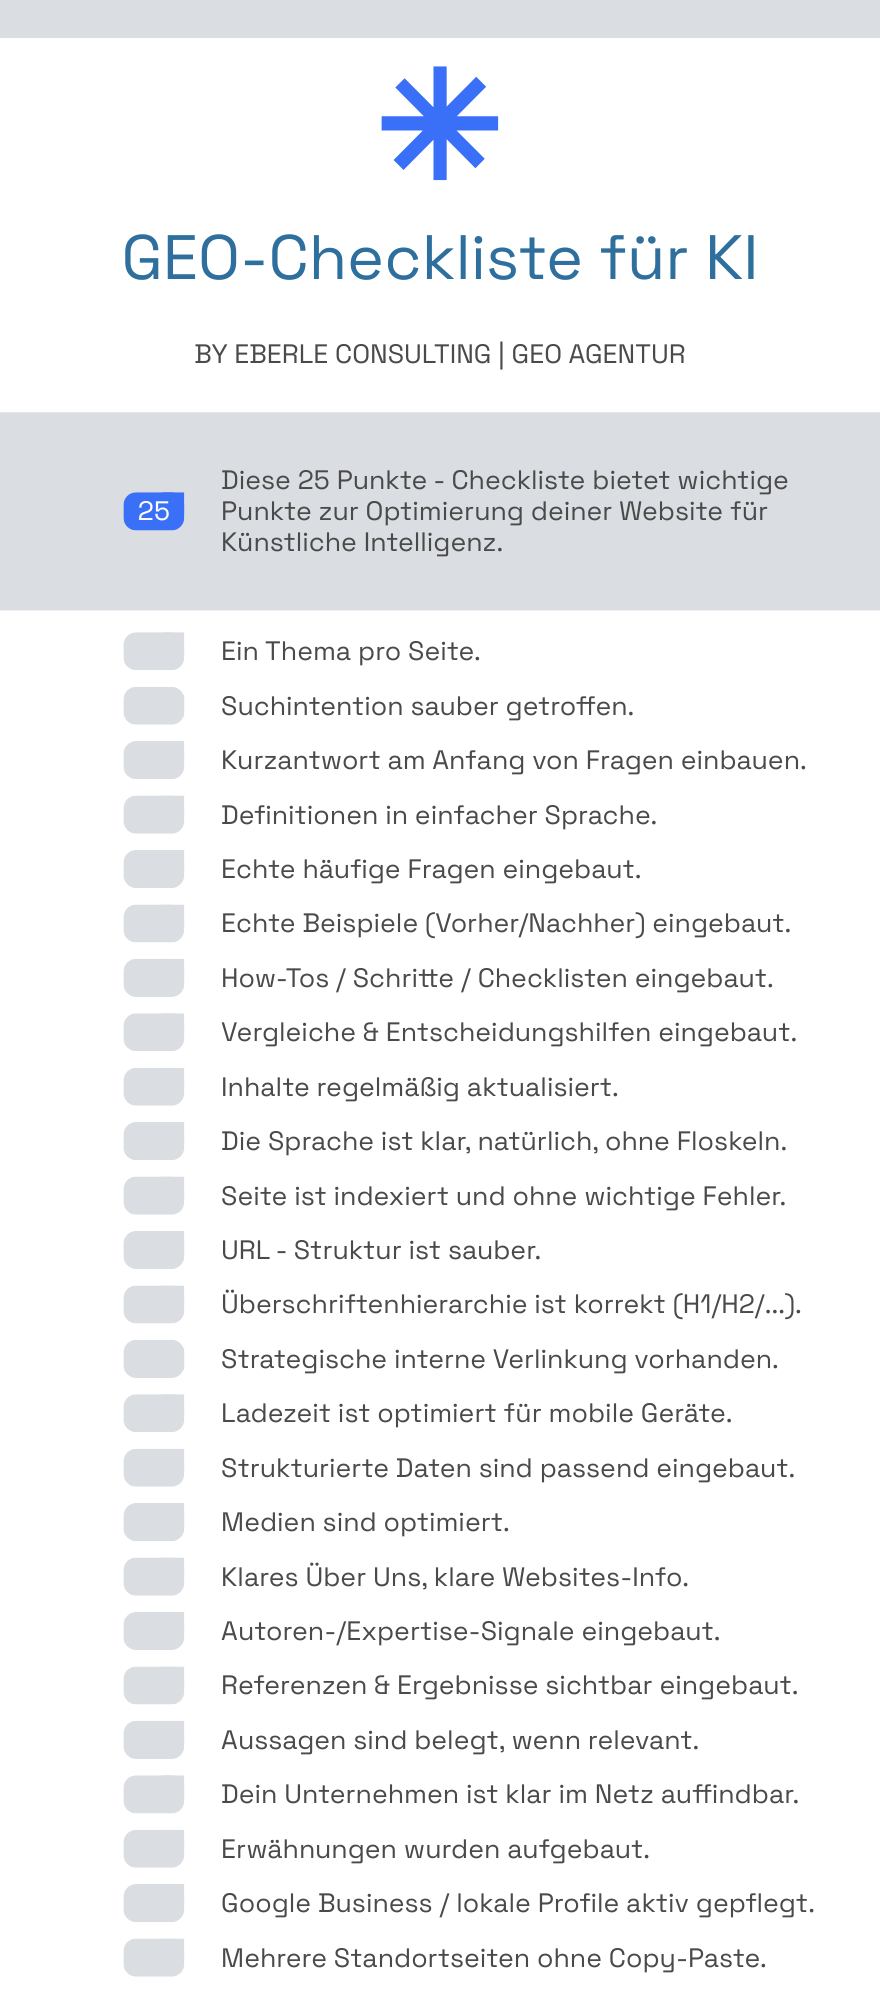Tick Überschriftenhierarchie ist korrekt checkbox

(x=154, y=1304)
